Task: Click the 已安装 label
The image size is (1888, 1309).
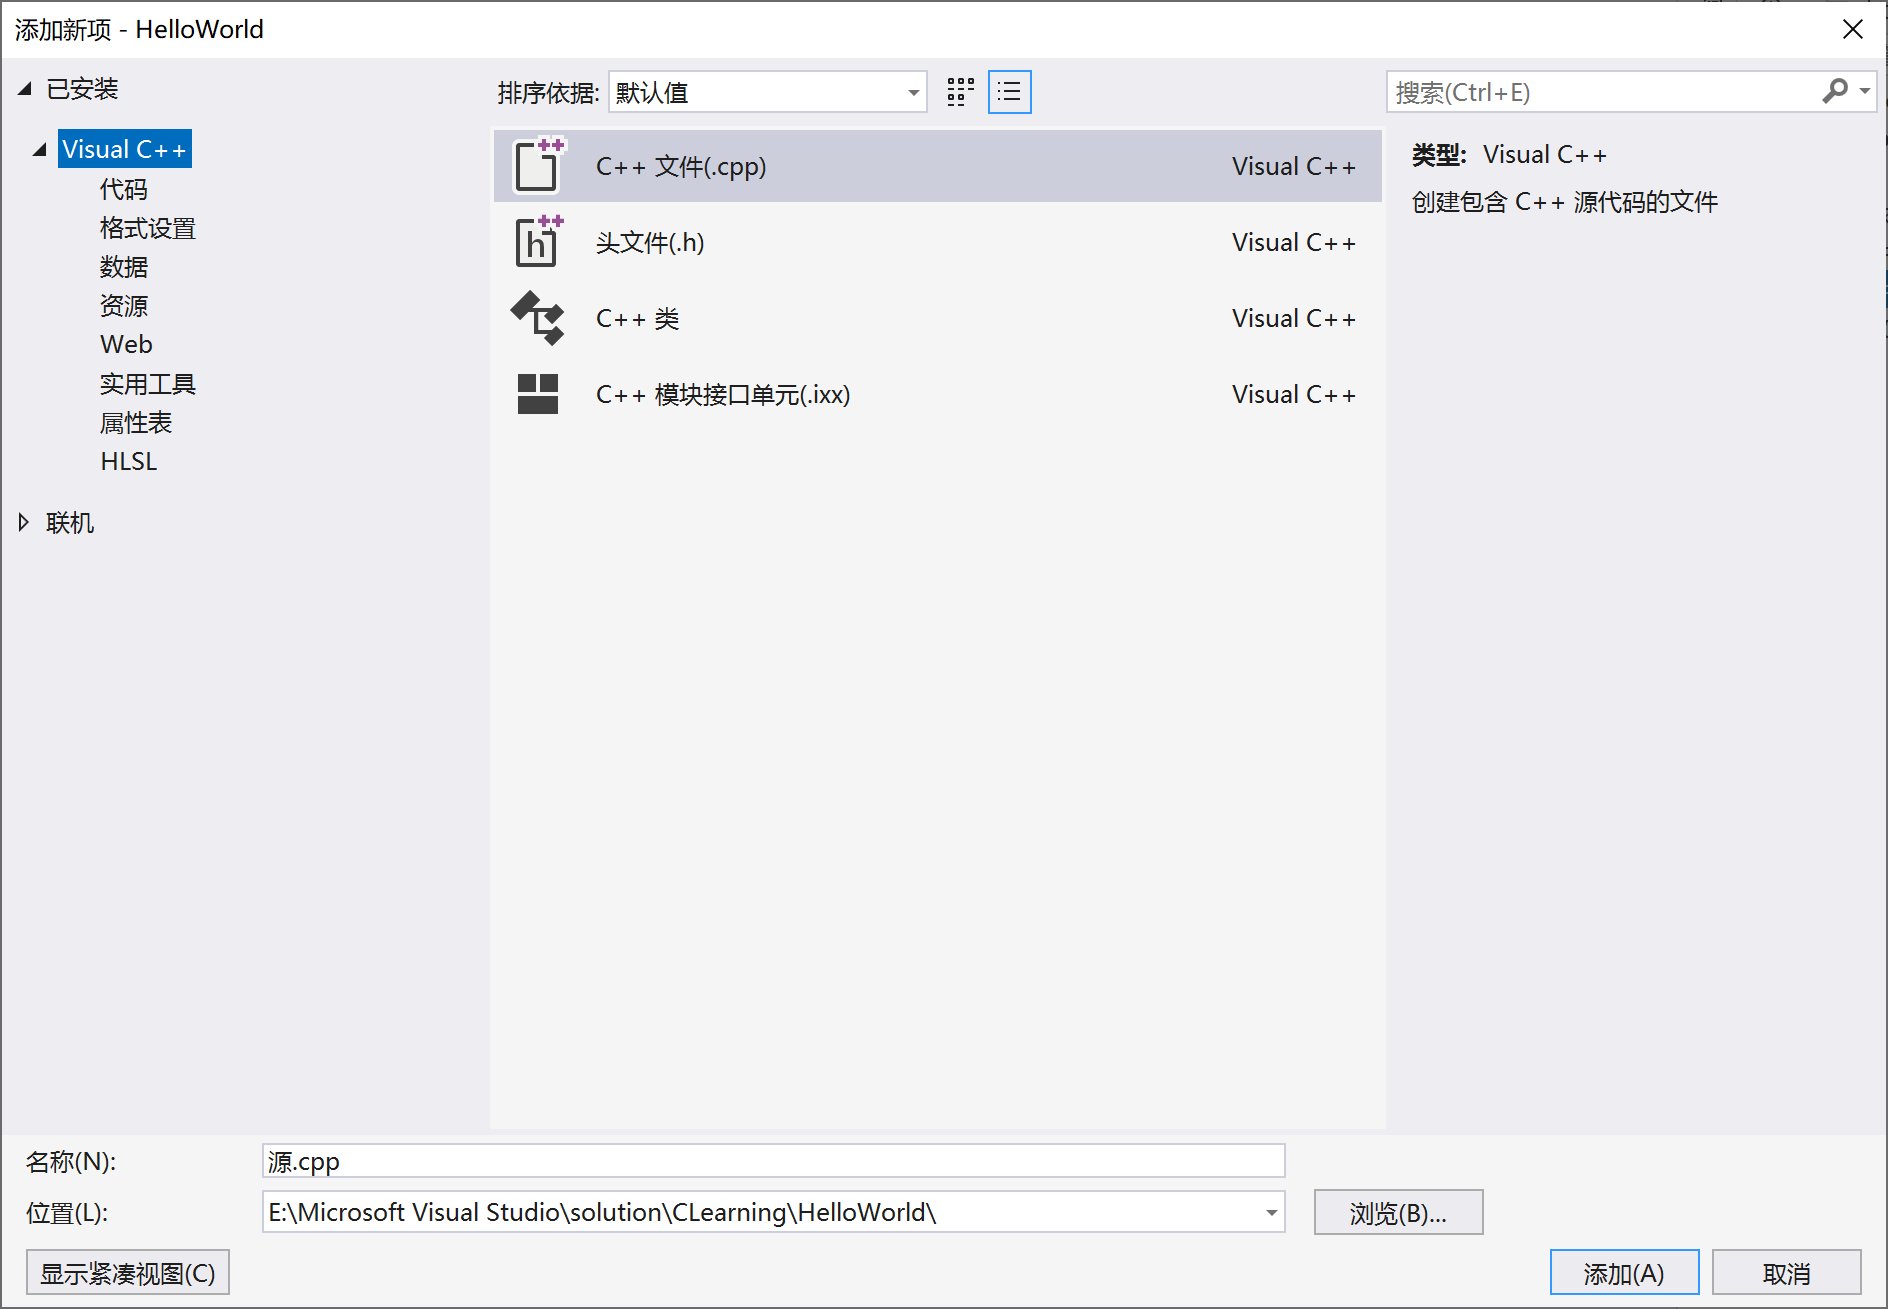Action: pyautogui.click(x=82, y=89)
